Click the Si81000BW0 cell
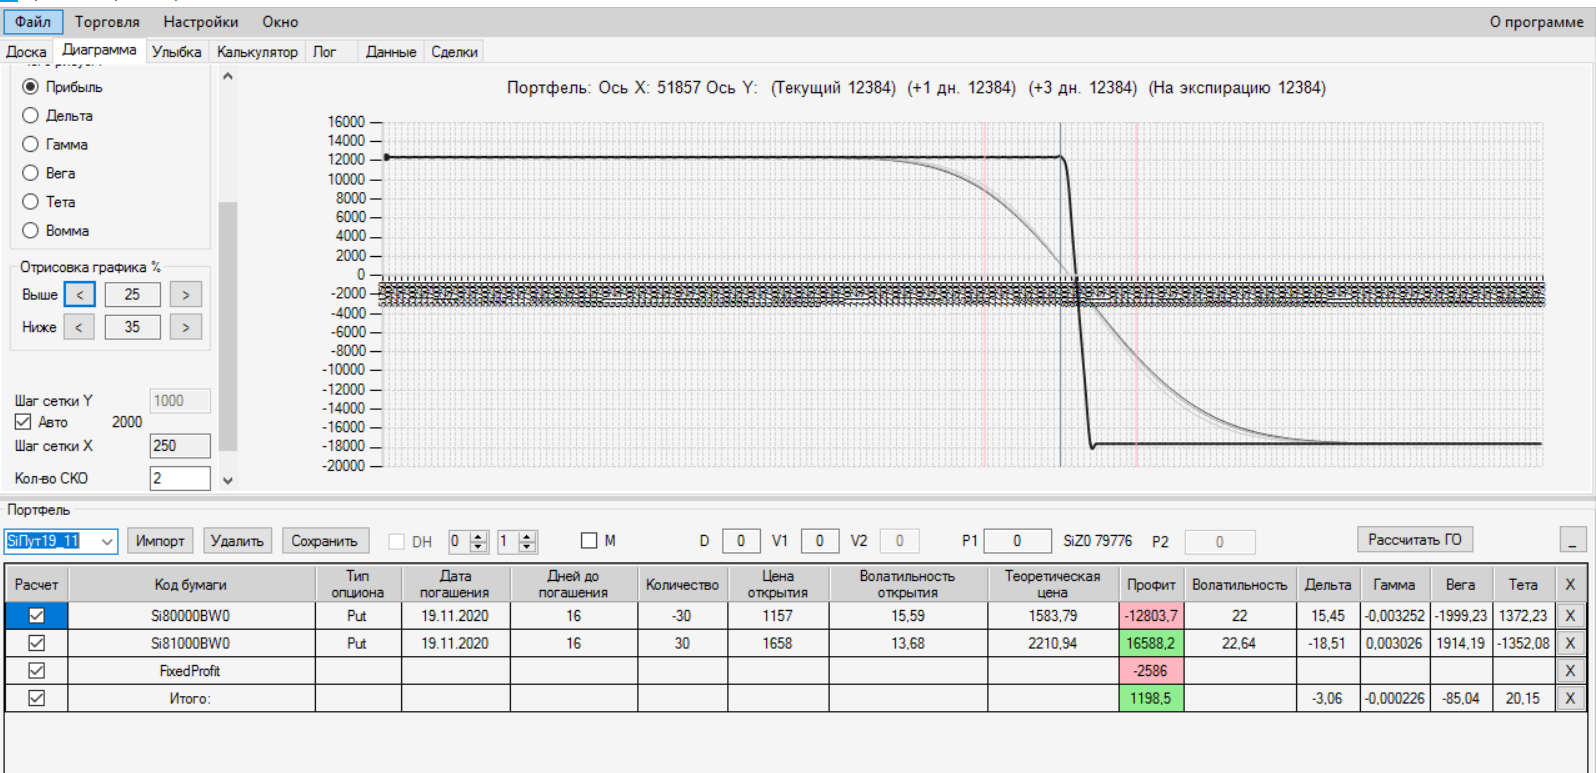Viewport: 1596px width, 773px height. [191, 643]
